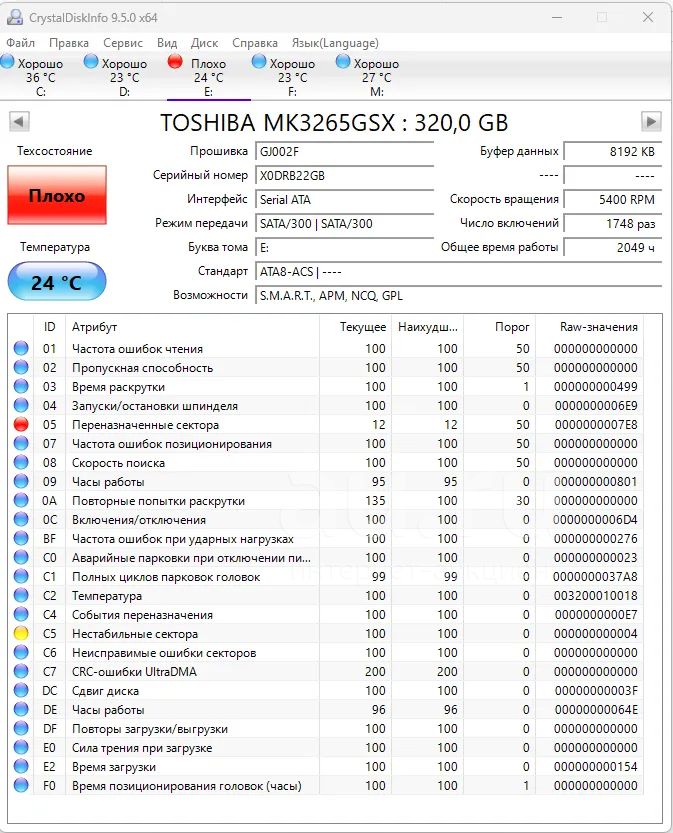Click blue status icon for attribute DF
Image resolution: width=673 pixels, height=833 pixels.
point(21,728)
